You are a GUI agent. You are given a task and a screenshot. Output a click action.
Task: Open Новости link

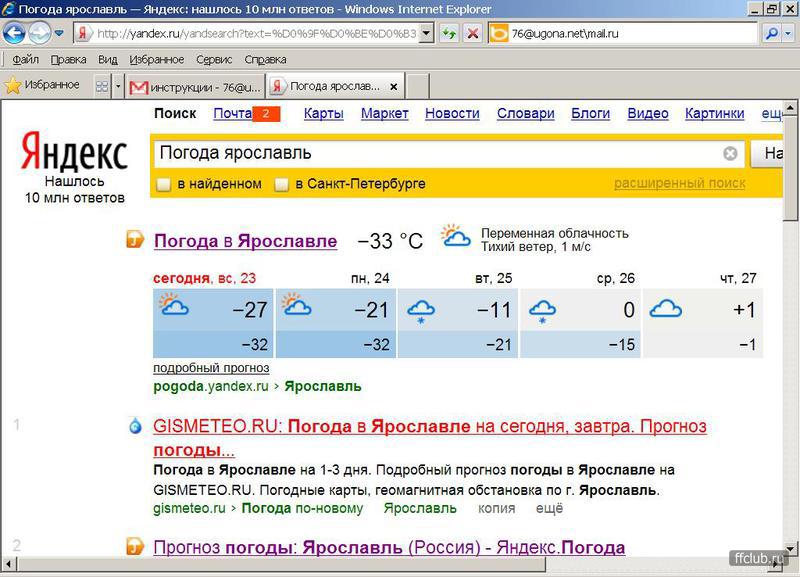point(452,113)
